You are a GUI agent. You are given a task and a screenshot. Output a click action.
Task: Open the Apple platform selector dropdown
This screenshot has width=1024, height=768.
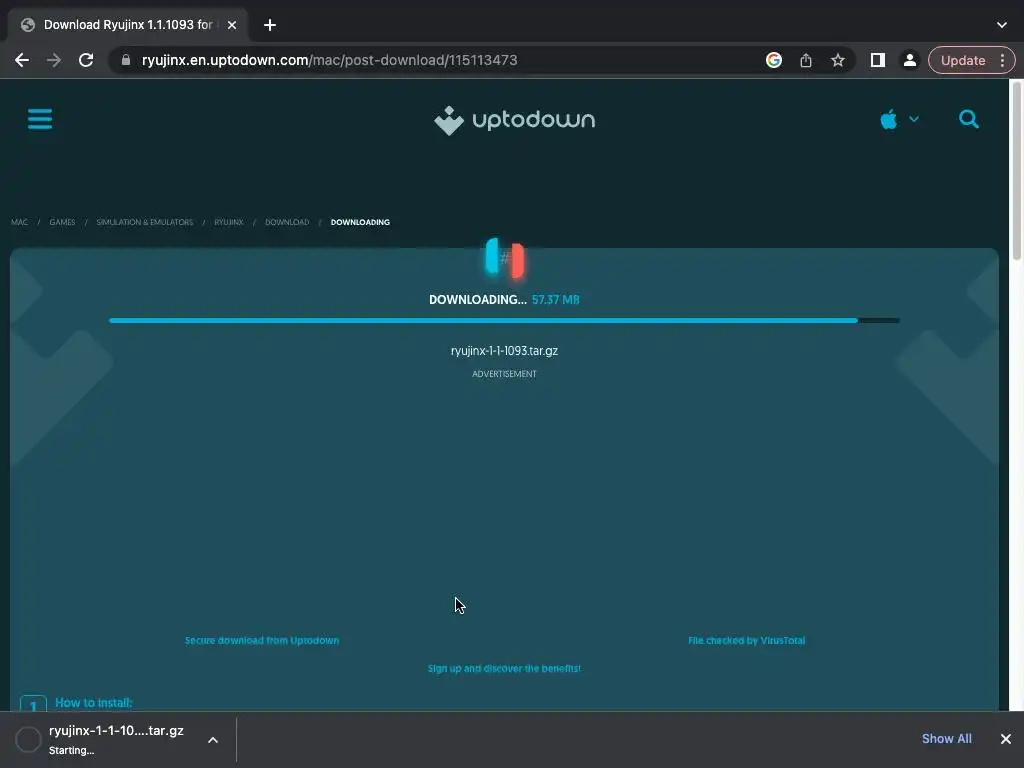point(899,120)
